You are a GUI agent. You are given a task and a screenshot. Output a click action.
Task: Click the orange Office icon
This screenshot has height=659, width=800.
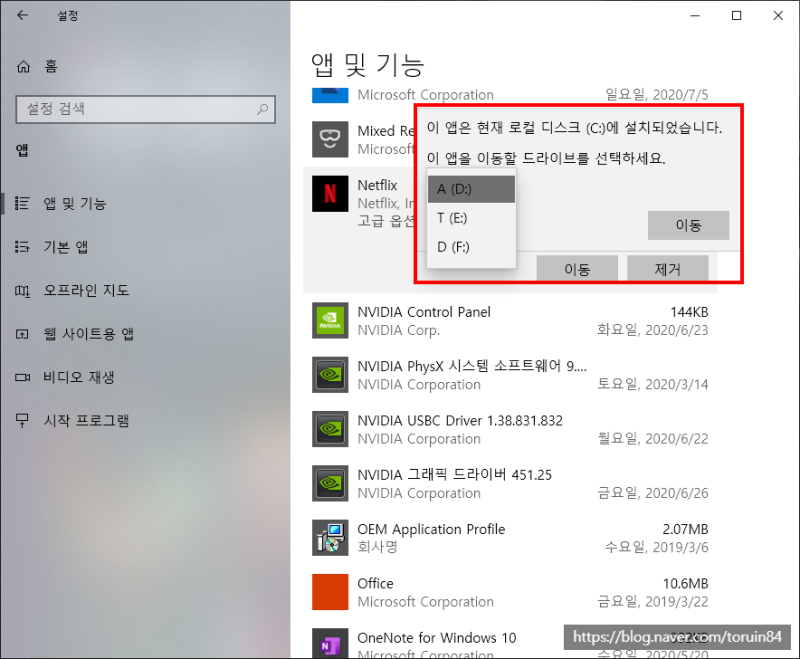330,592
